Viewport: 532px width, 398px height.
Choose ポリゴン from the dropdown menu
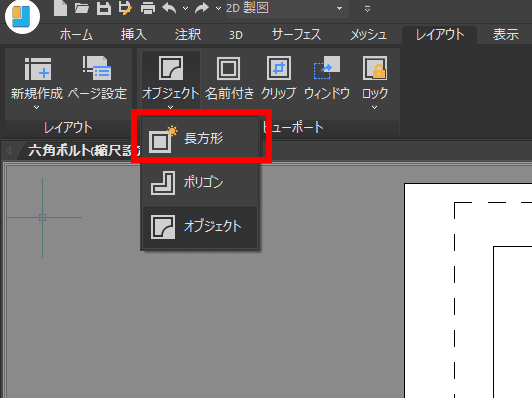200,183
